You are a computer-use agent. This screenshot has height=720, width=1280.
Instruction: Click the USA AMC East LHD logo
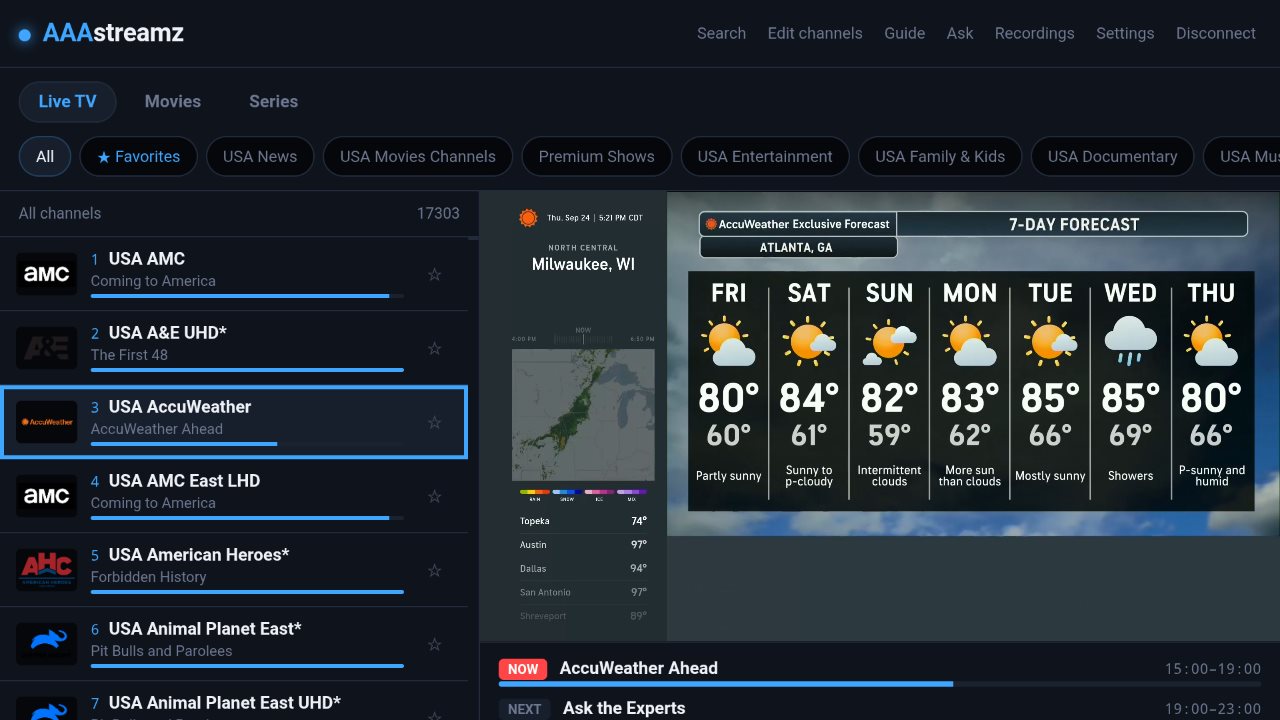(47, 496)
